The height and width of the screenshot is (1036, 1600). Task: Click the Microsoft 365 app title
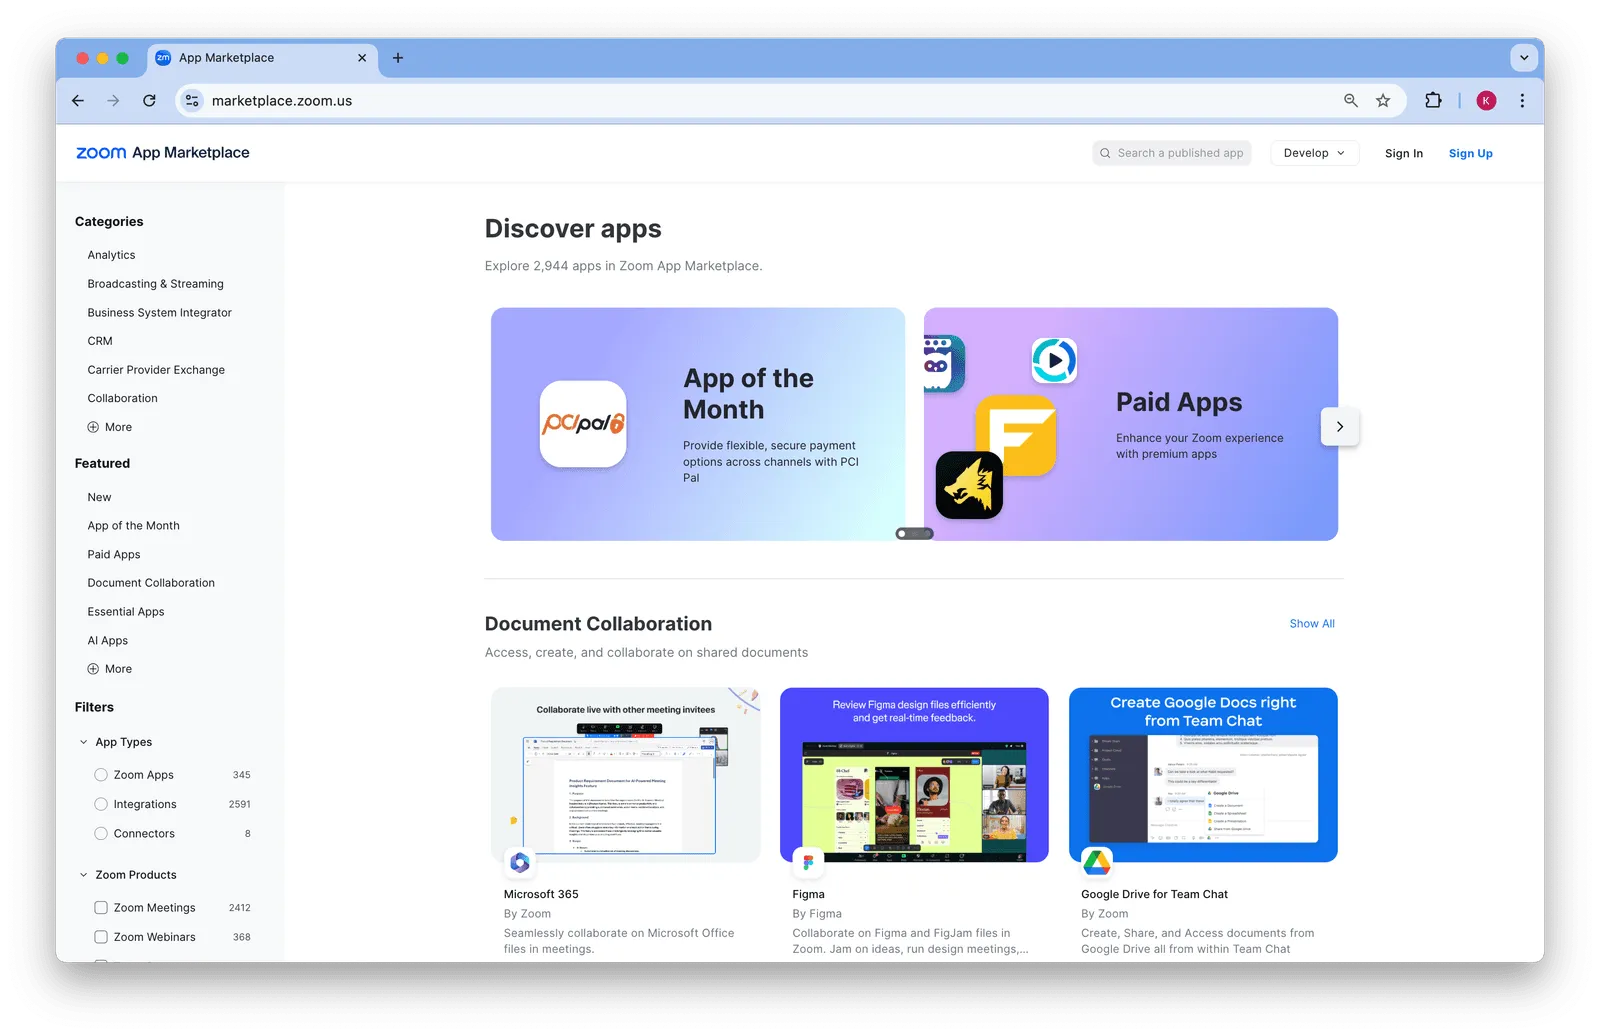(x=541, y=895)
